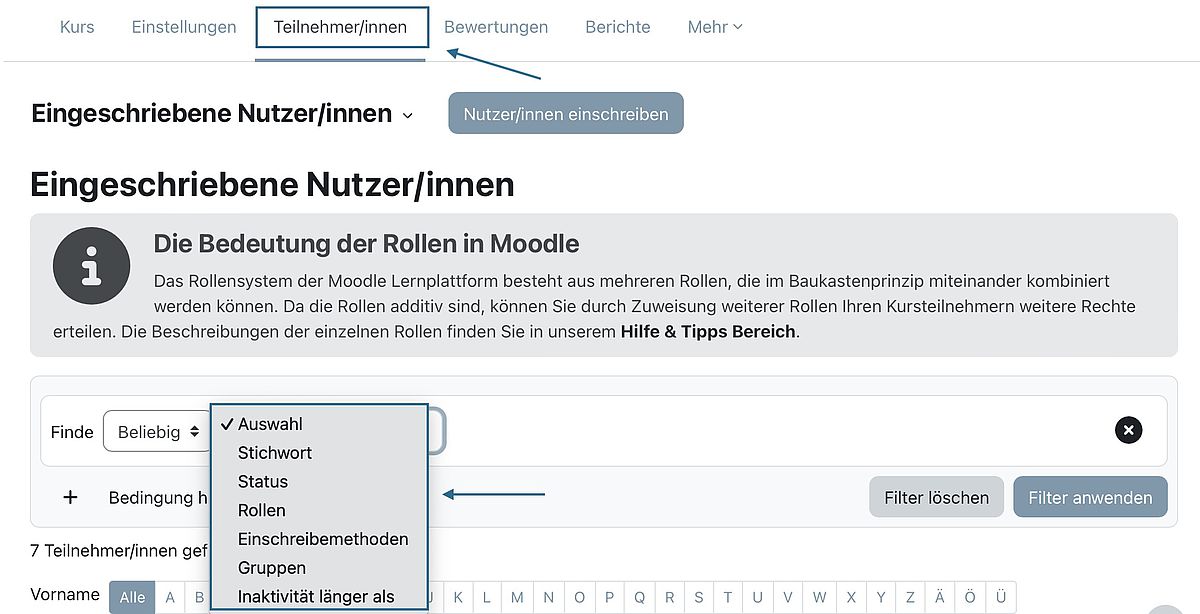Open the Beliebig match selector
The image size is (1200, 614).
click(158, 432)
